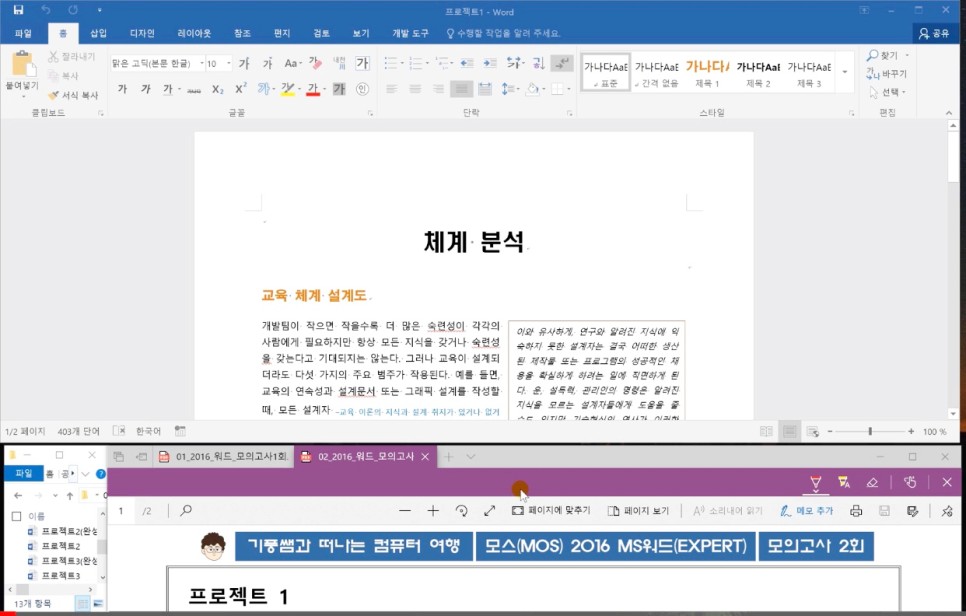Expand the Styles gallery

pyautogui.click(x=845, y=72)
